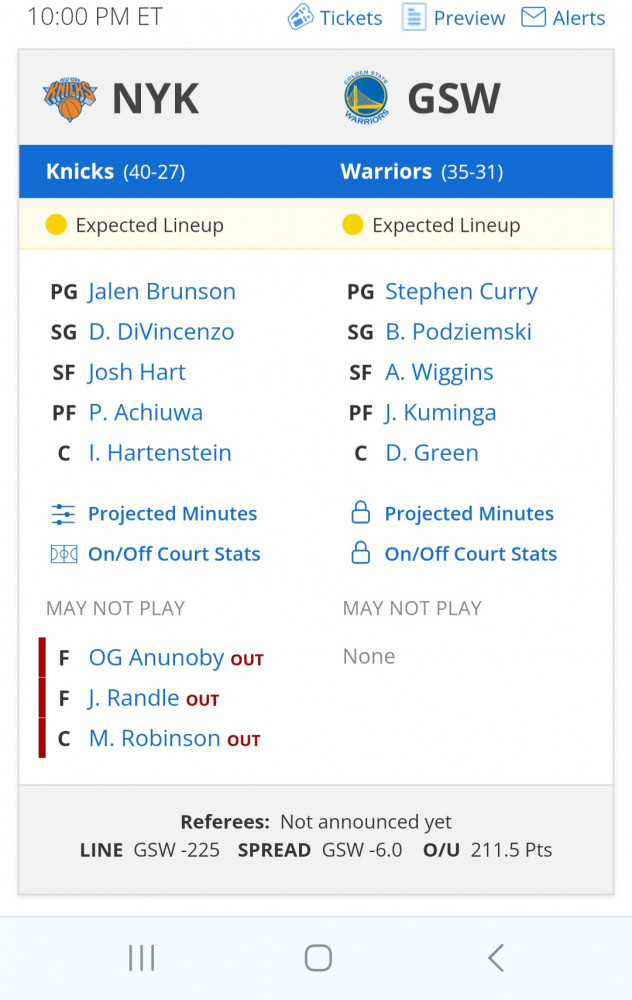Screen dimensions: 632x1000
Task: Select M. Robinson in may not play list
Action: pos(154,739)
